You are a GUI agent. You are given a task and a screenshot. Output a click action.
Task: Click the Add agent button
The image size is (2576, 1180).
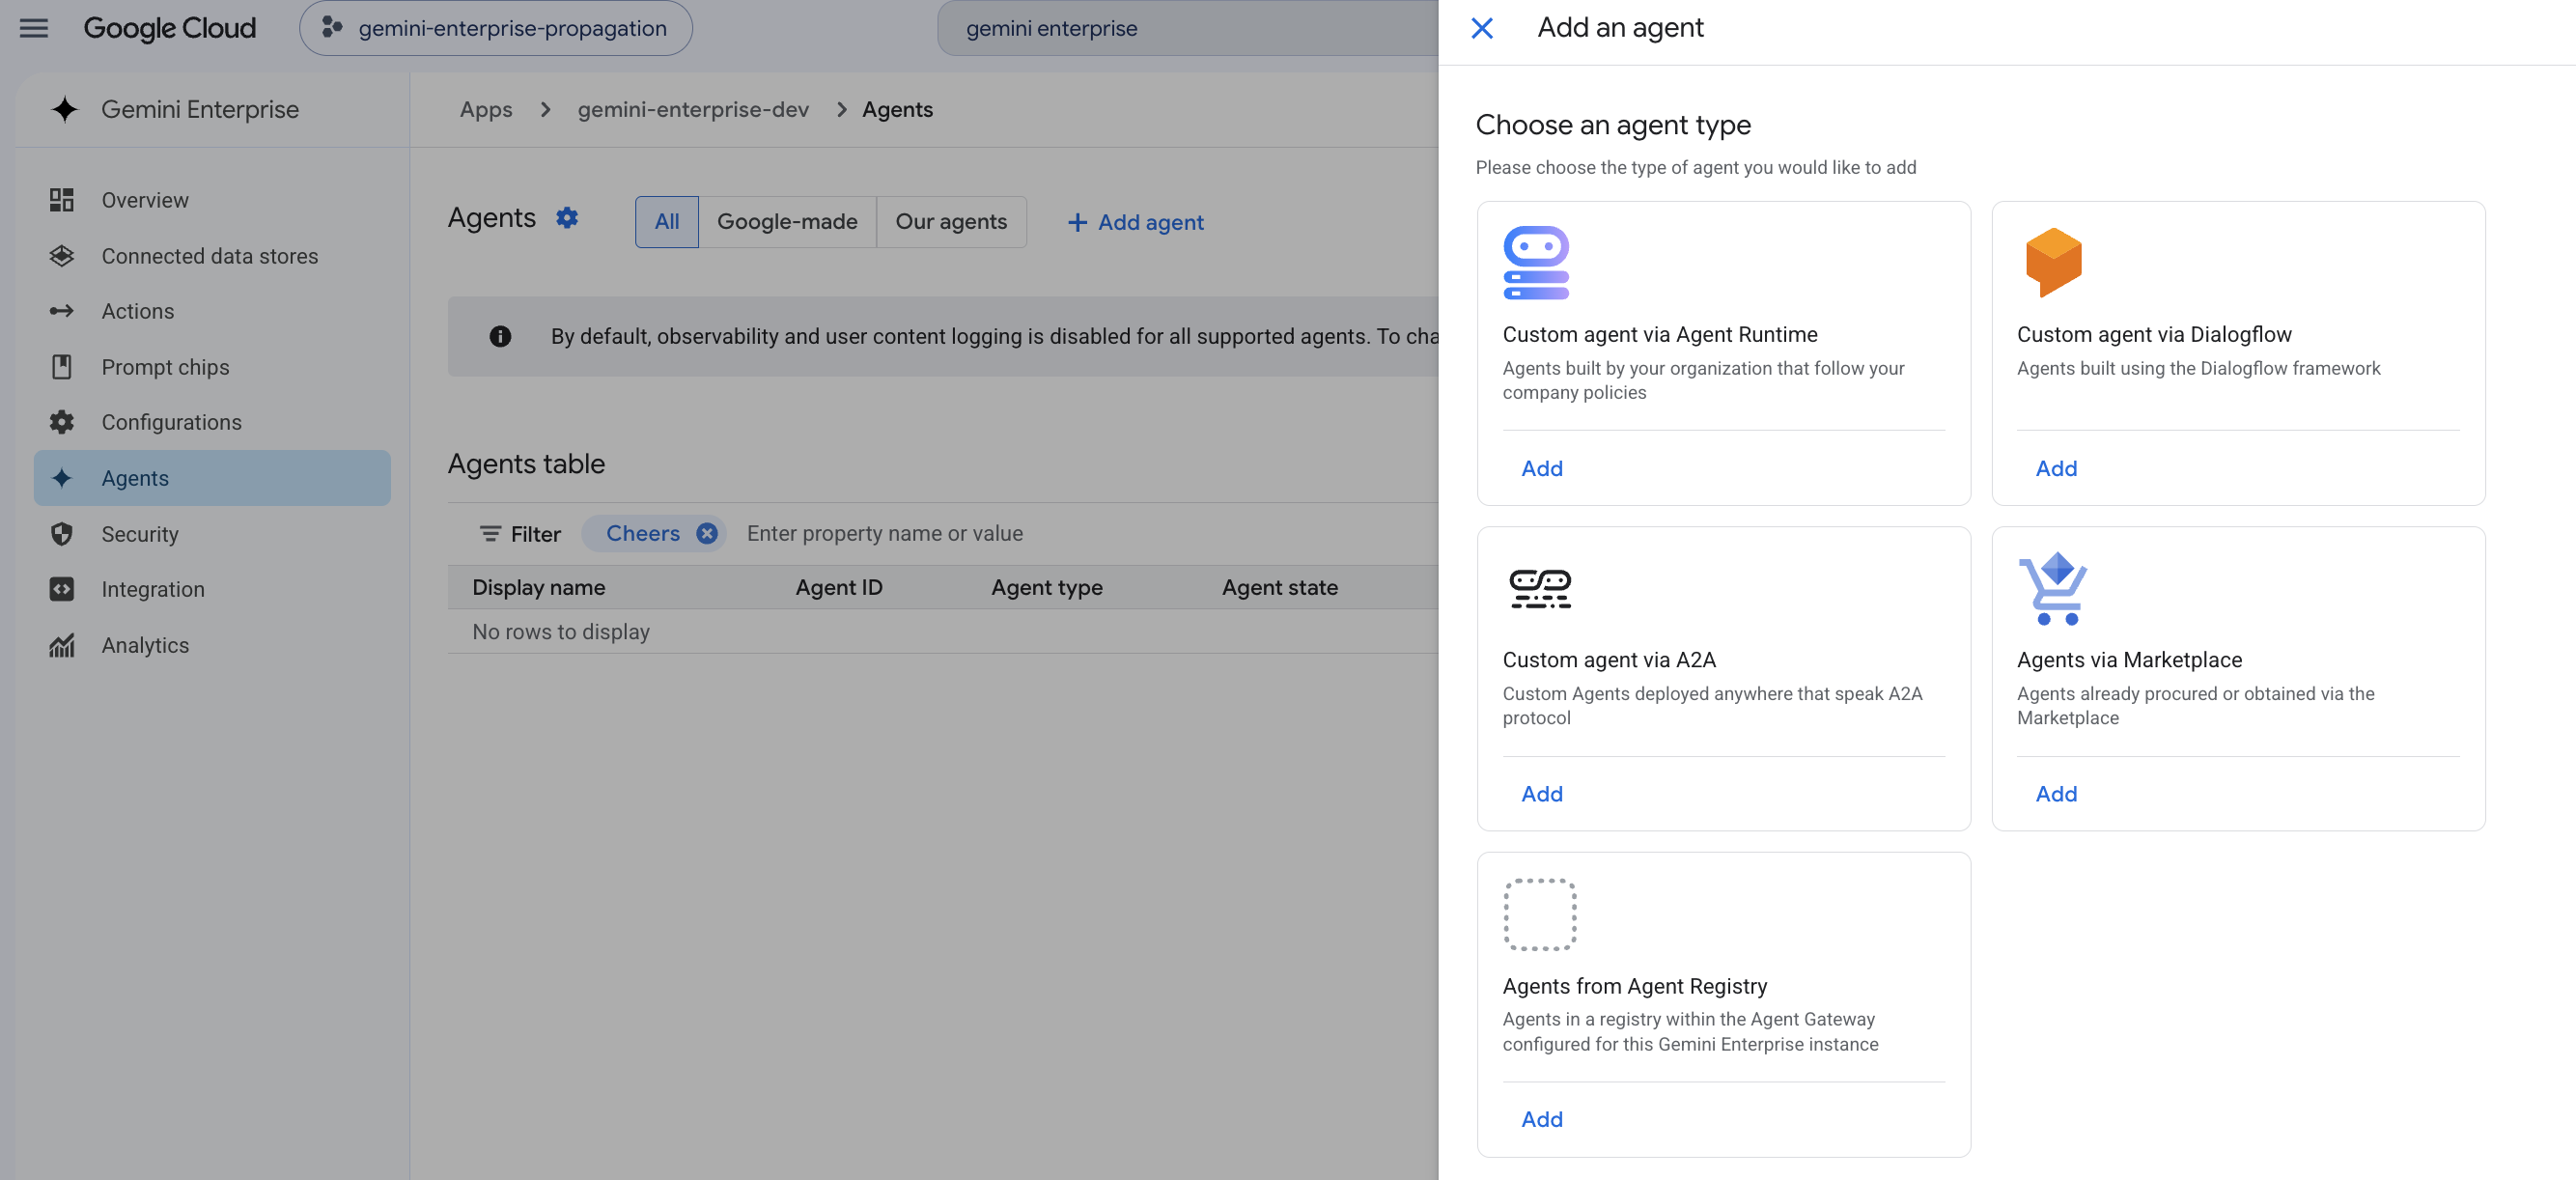1135,222
